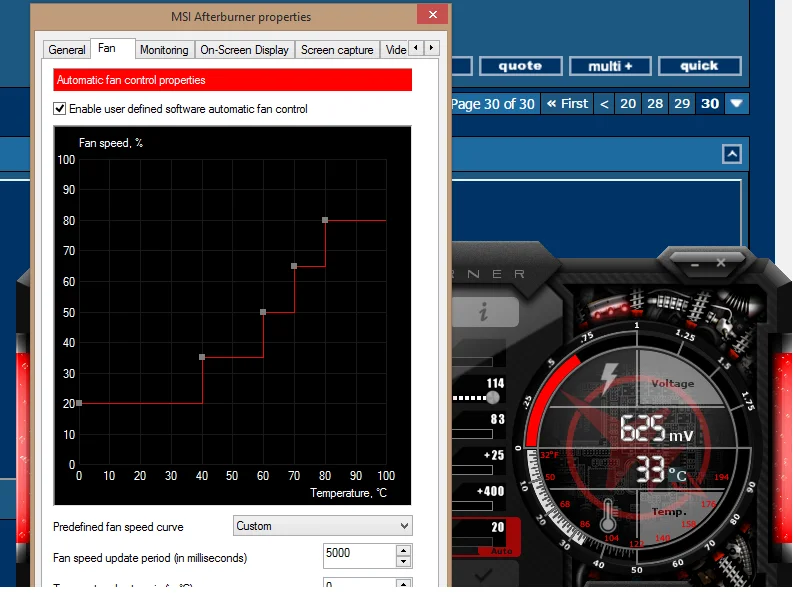This screenshot has height=594, width=799.
Task: Open forum page 28
Action: [655, 104]
